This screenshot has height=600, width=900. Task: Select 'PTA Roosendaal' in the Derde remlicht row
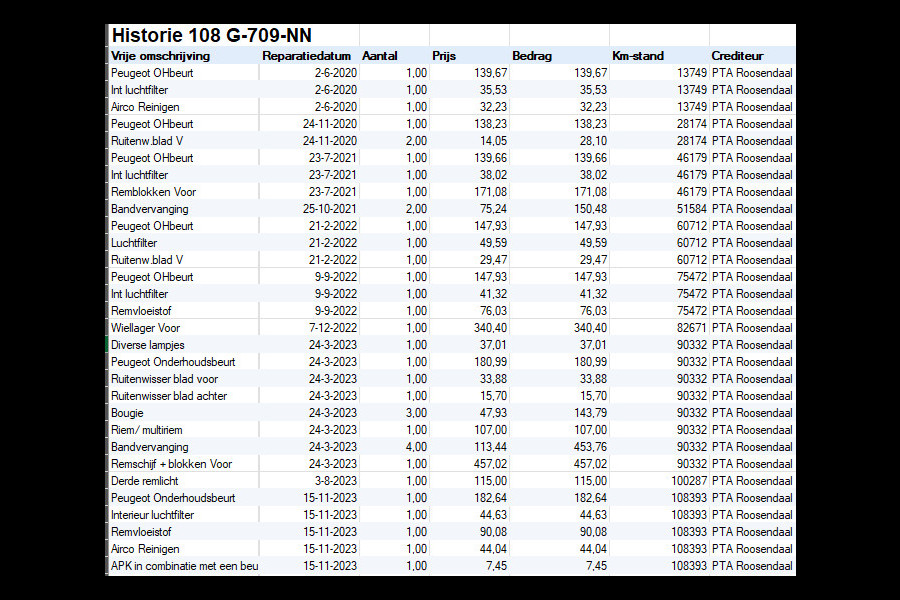coord(752,481)
